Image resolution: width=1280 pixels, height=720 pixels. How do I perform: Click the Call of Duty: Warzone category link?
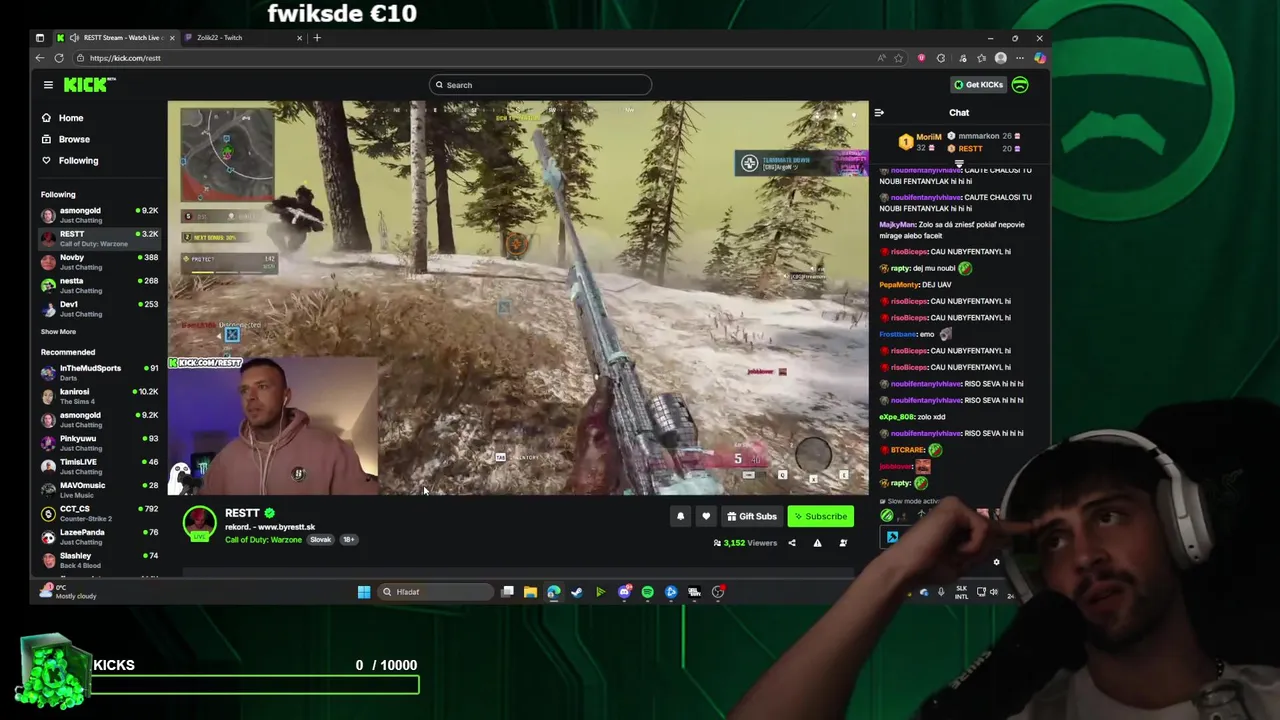pyautogui.click(x=263, y=540)
